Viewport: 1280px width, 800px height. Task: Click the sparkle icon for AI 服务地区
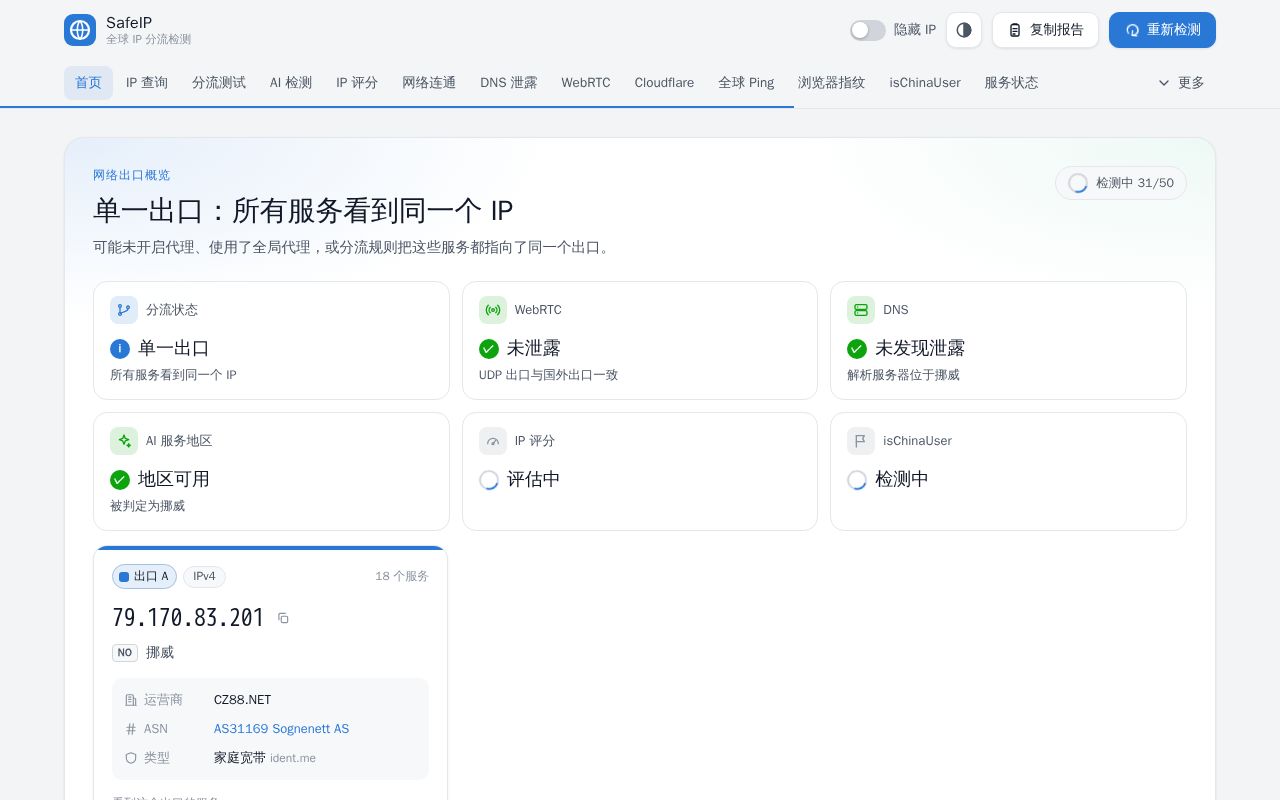(124, 441)
